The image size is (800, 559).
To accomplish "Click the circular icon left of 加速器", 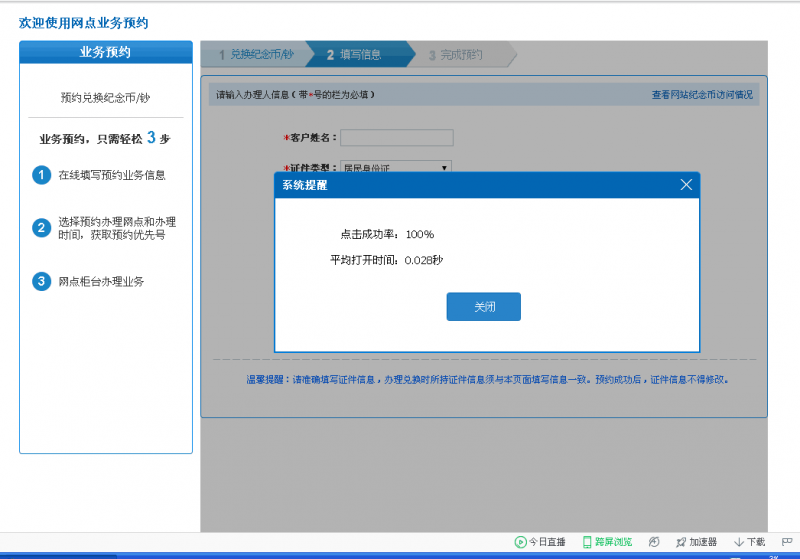I will pos(654,542).
